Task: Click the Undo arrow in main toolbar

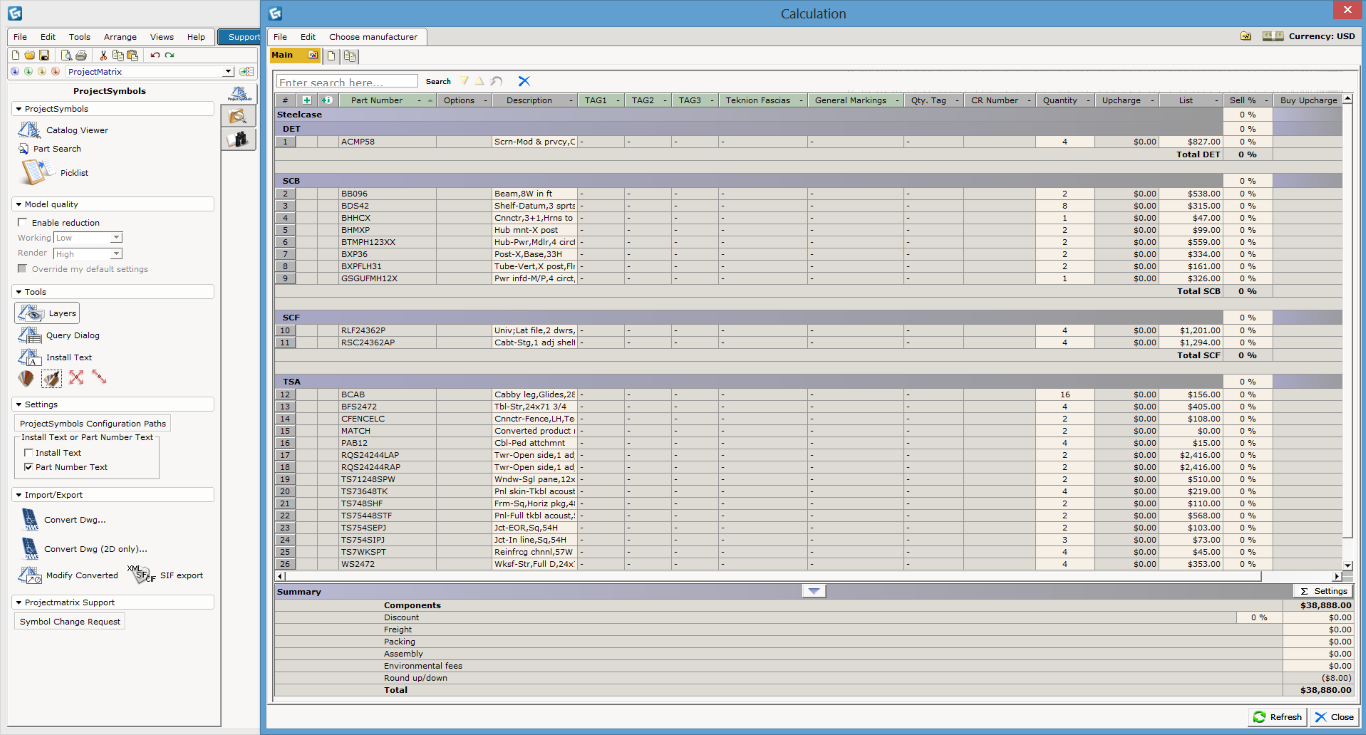Action: (155, 55)
